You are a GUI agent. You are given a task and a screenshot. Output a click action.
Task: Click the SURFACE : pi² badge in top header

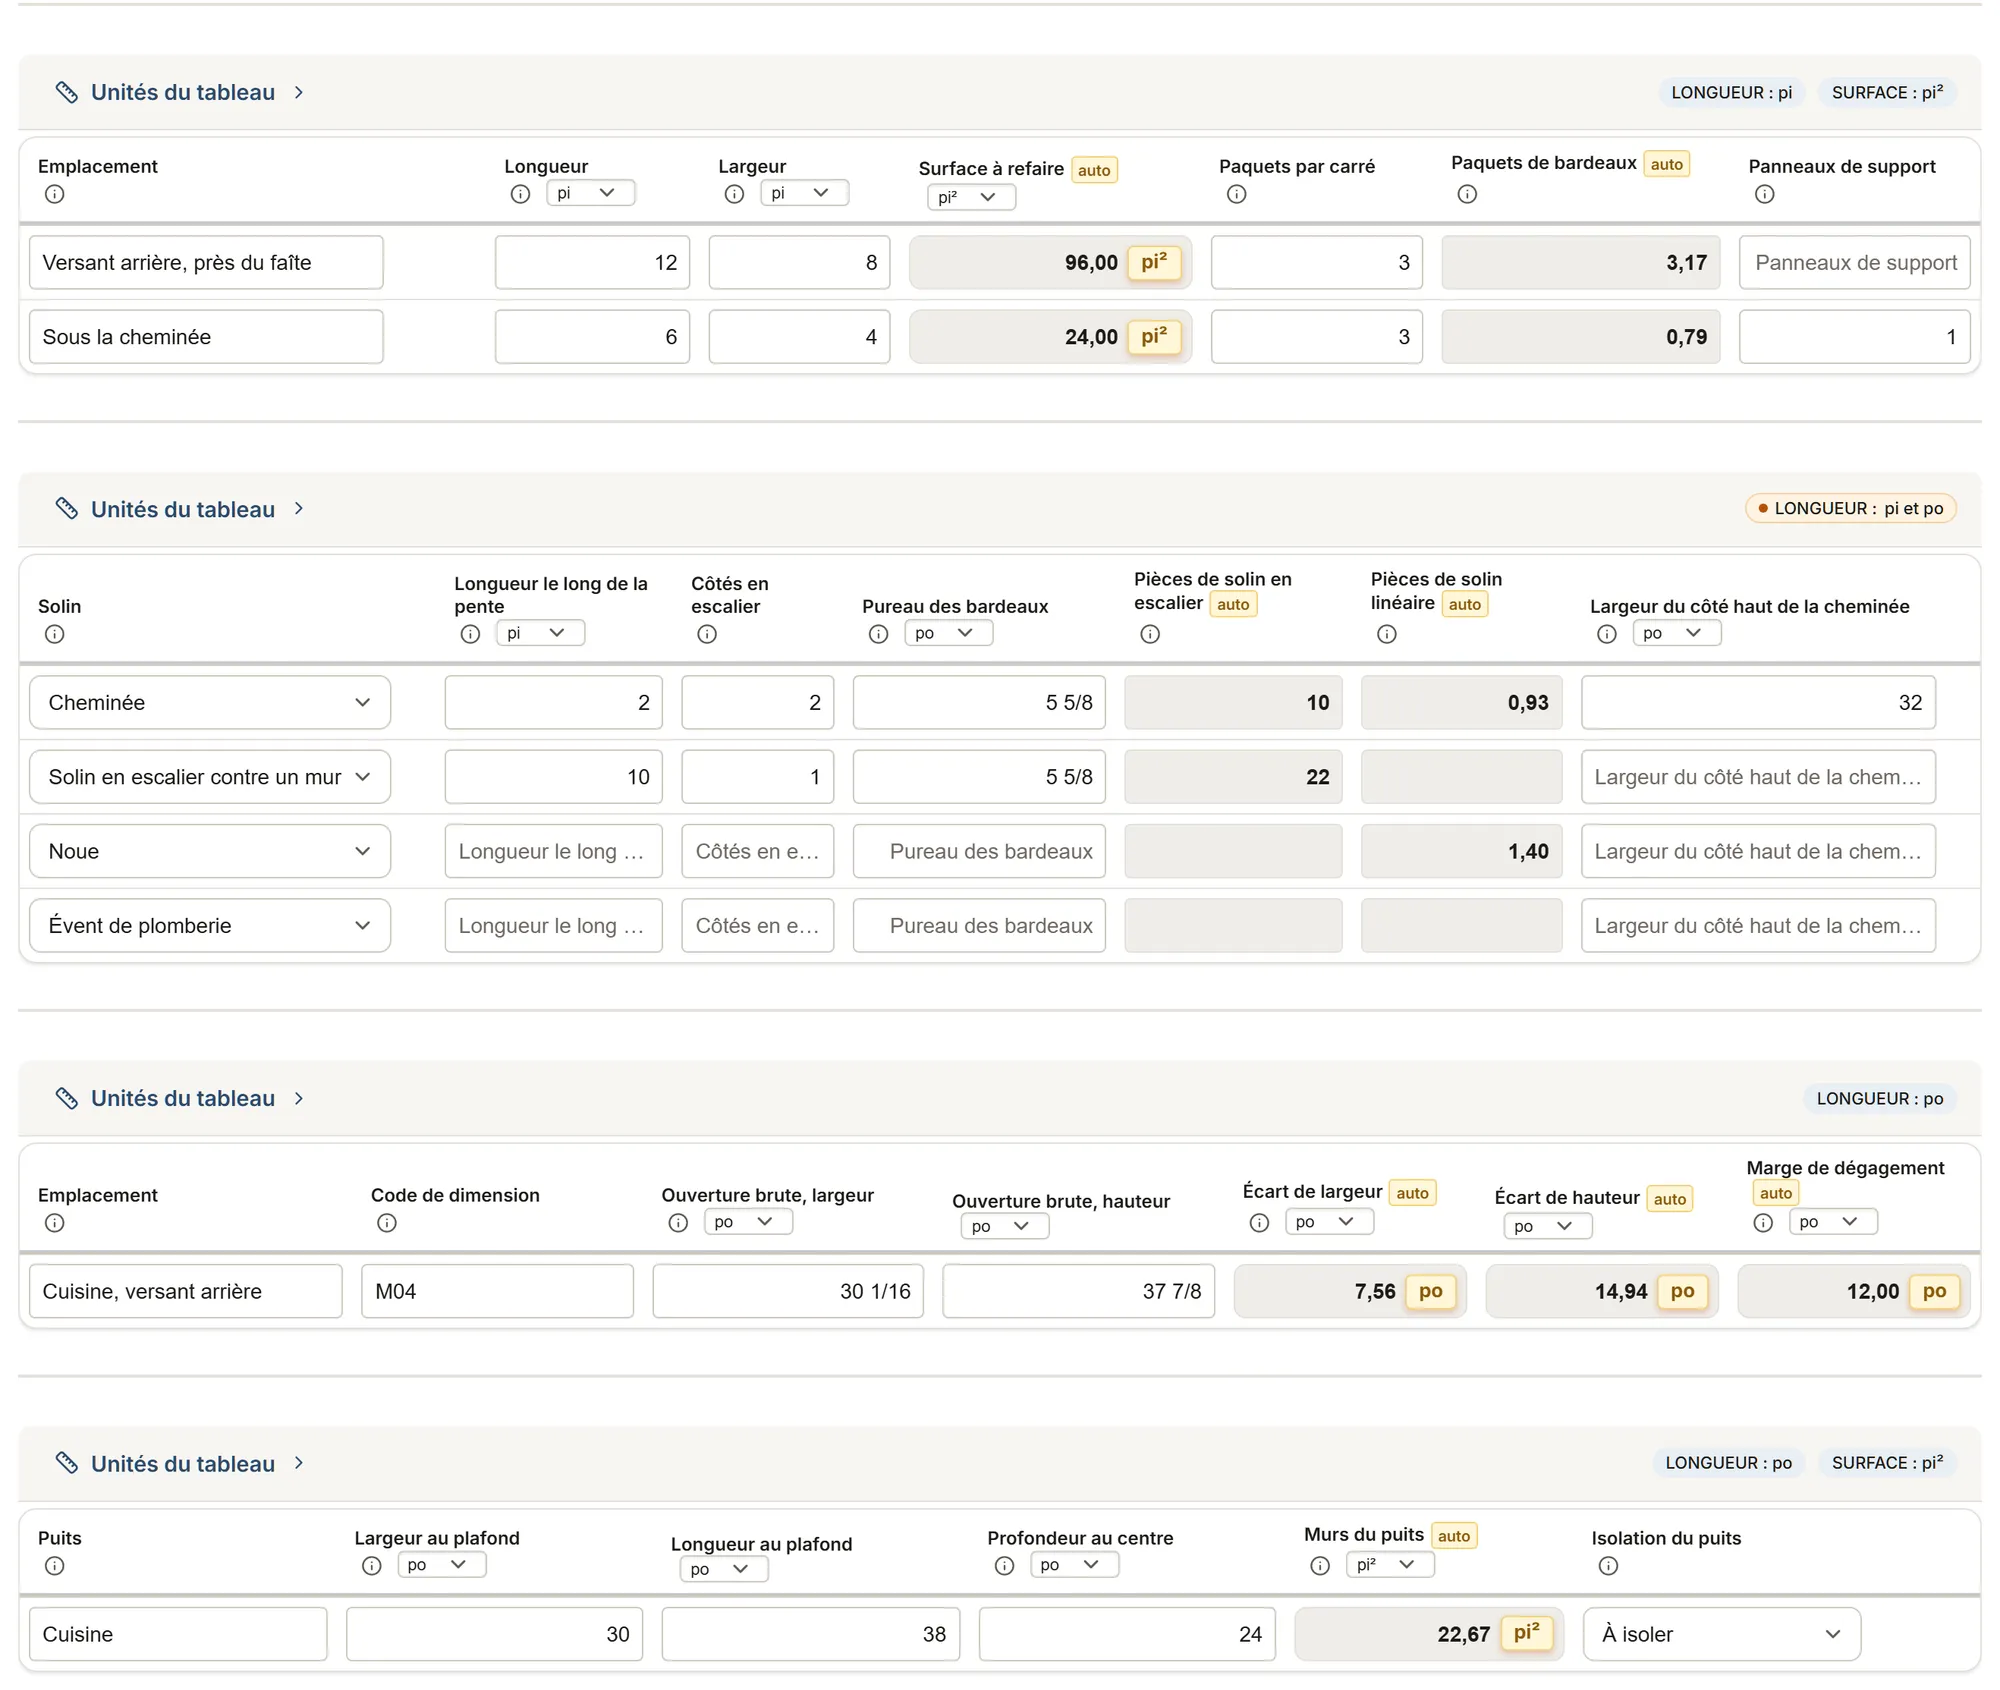1887,92
